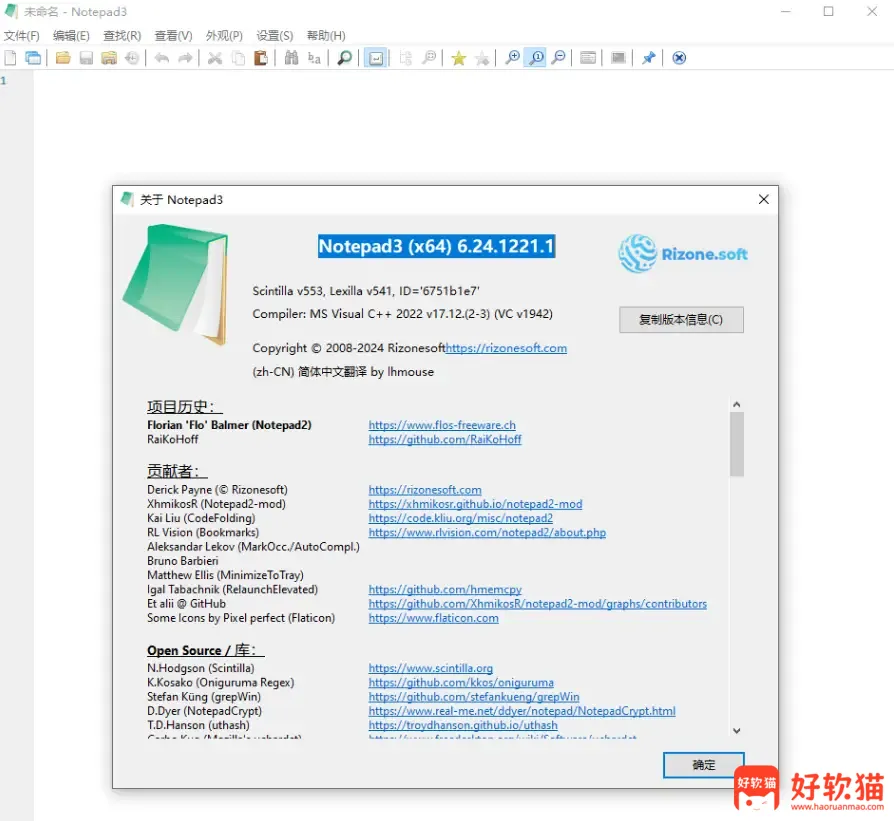Screen dimensions: 894x821
Task: Toggle the word wrap toolbar button
Action: click(375, 58)
